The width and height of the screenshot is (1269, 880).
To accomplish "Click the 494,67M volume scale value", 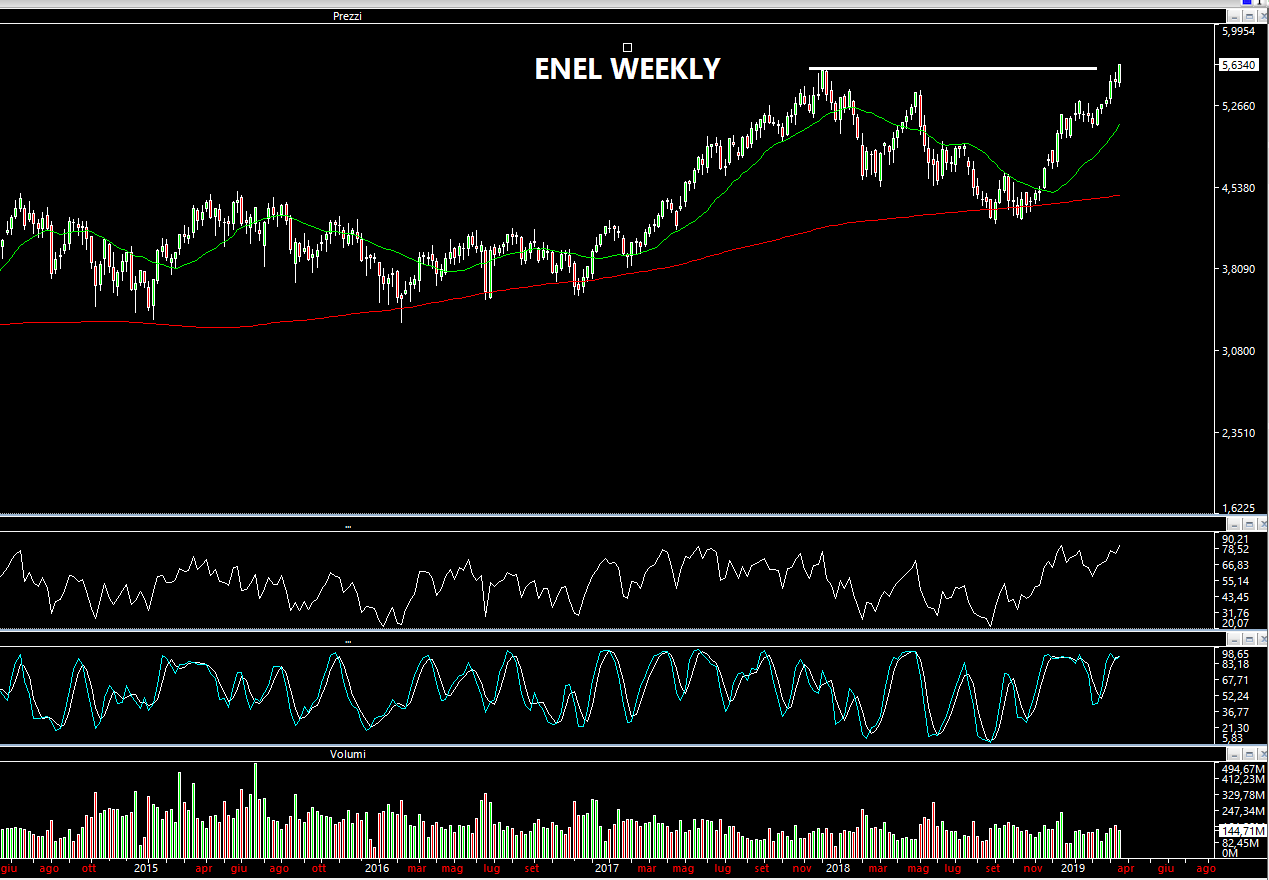I will coord(1241,767).
